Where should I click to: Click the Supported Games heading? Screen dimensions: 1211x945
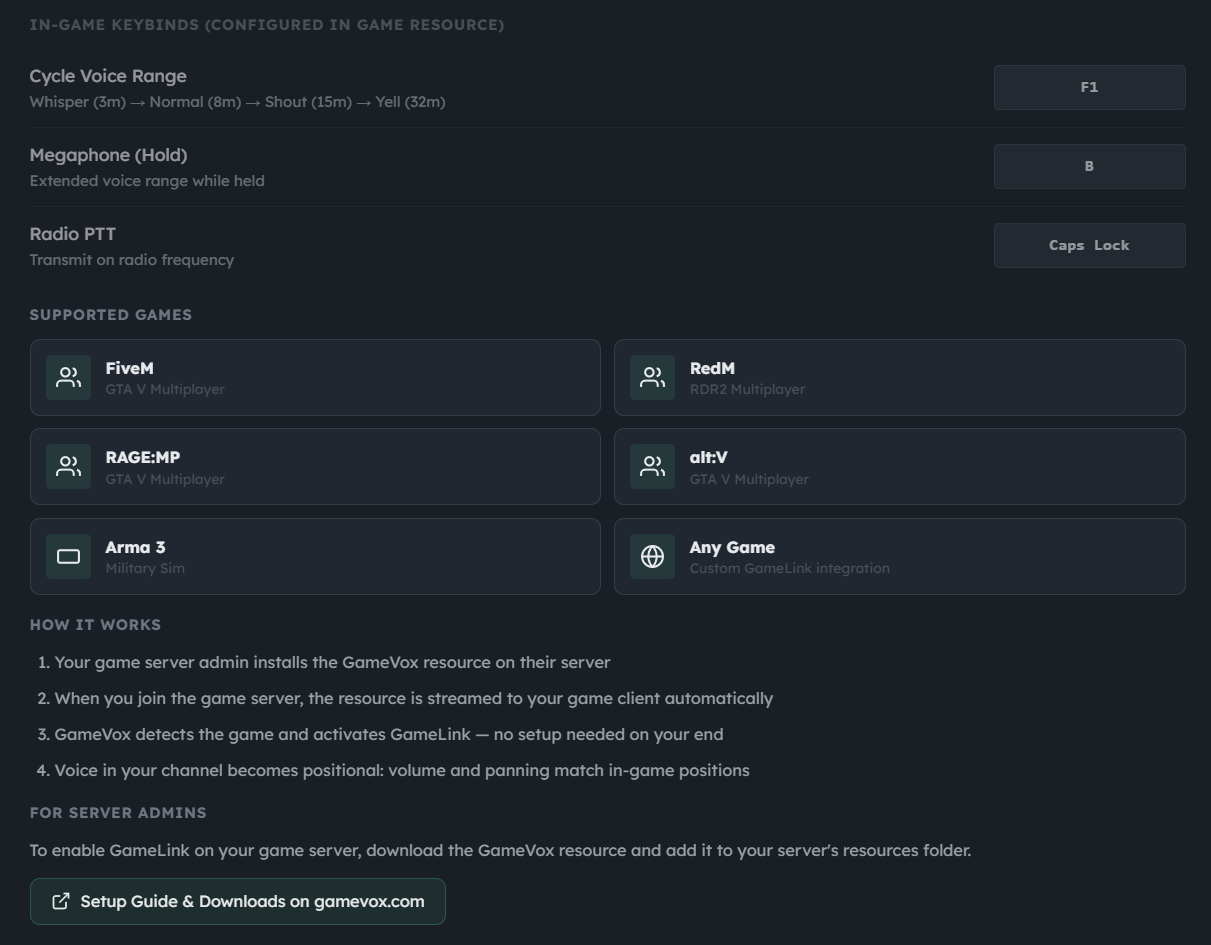coord(111,315)
